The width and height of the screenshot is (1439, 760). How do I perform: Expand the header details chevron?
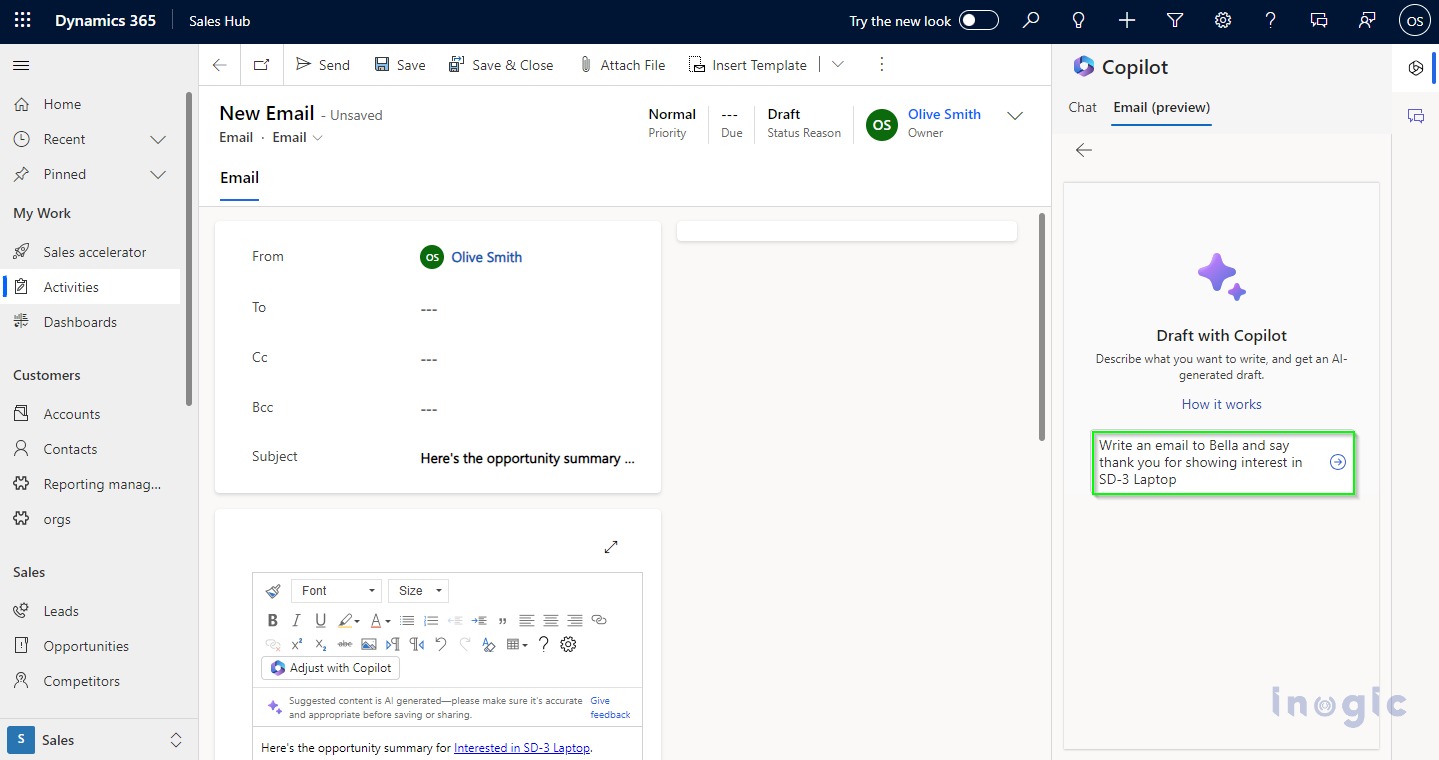click(1015, 116)
